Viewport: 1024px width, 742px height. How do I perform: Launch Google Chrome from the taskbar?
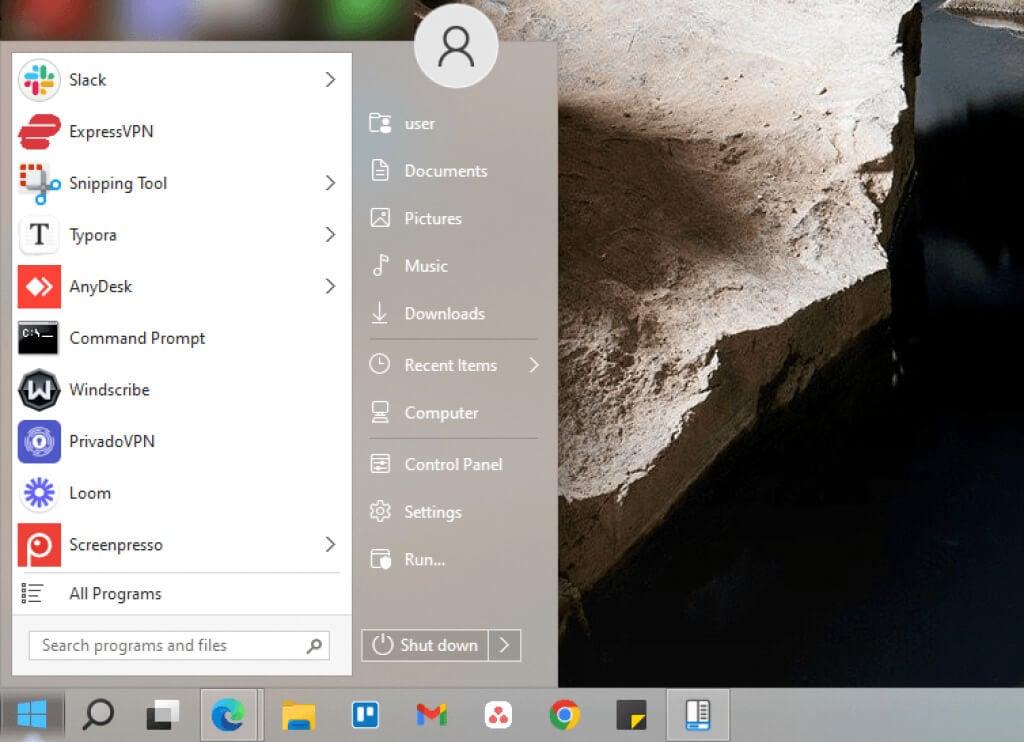coord(565,714)
